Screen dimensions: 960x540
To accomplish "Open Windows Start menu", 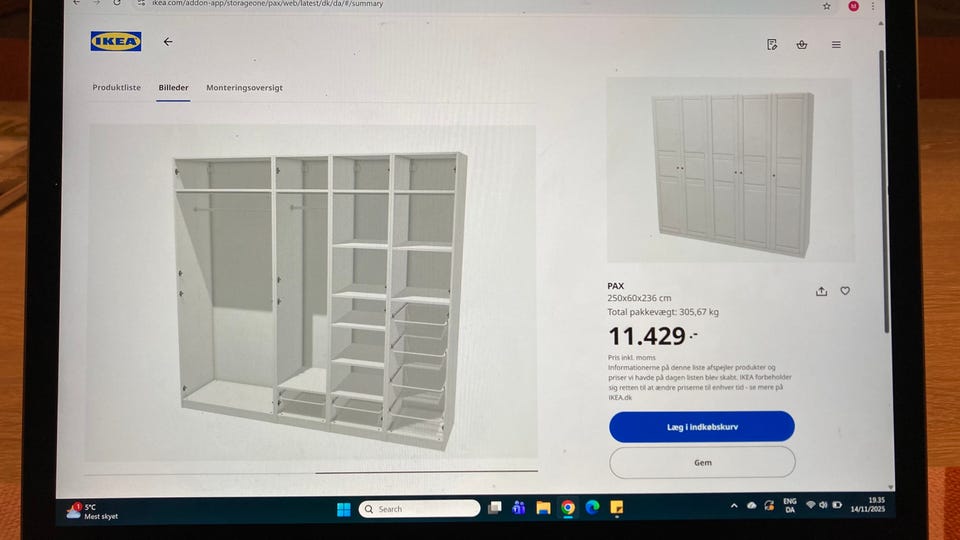I will 343,509.
